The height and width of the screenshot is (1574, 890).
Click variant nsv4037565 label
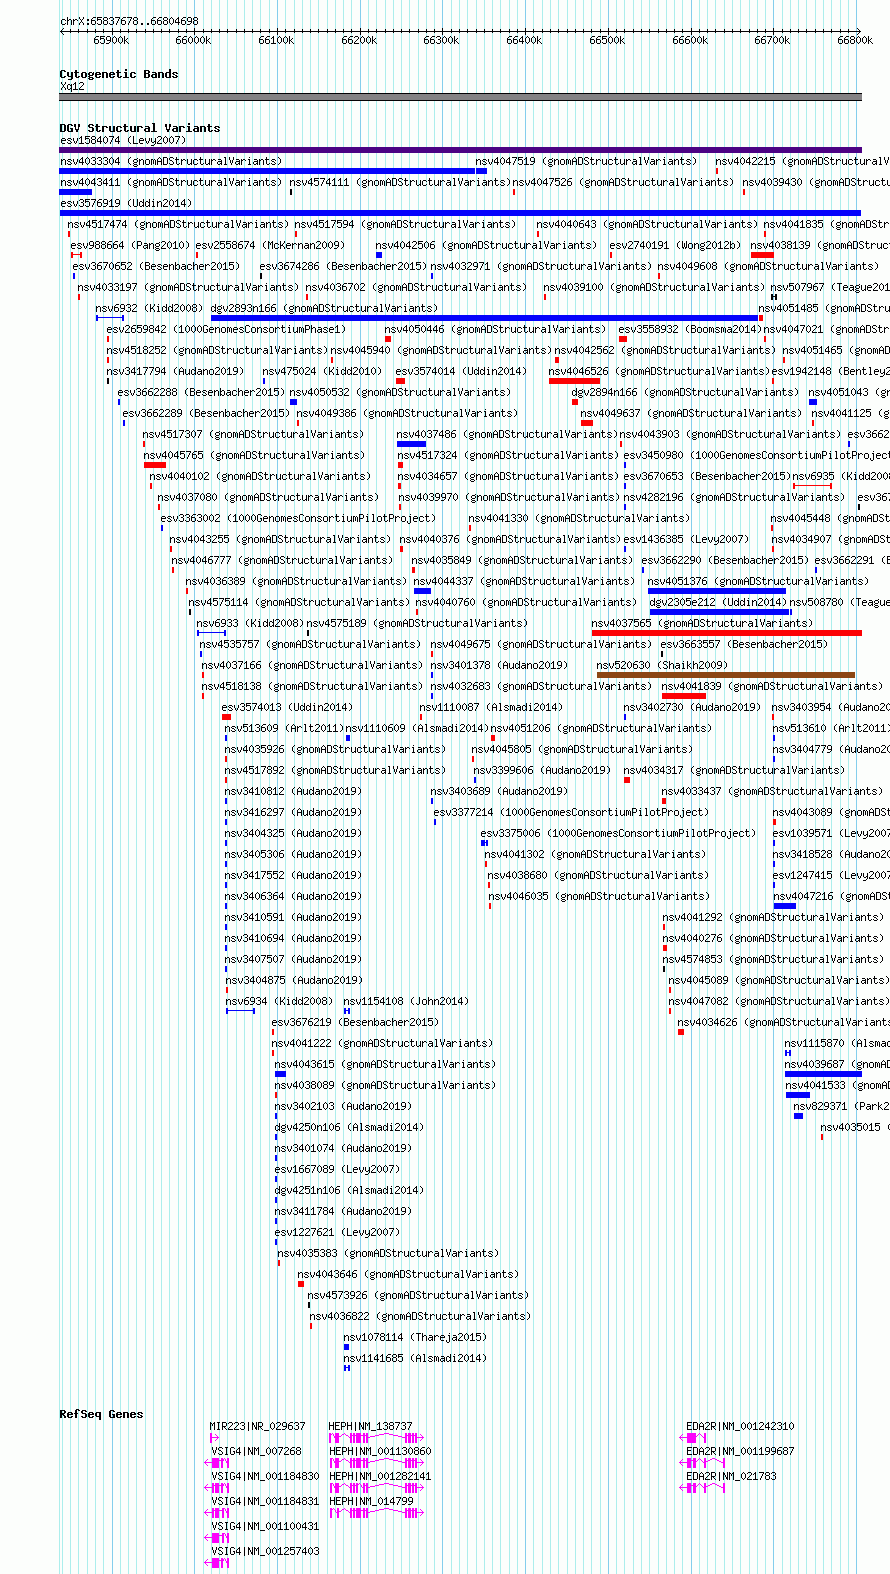[702, 623]
